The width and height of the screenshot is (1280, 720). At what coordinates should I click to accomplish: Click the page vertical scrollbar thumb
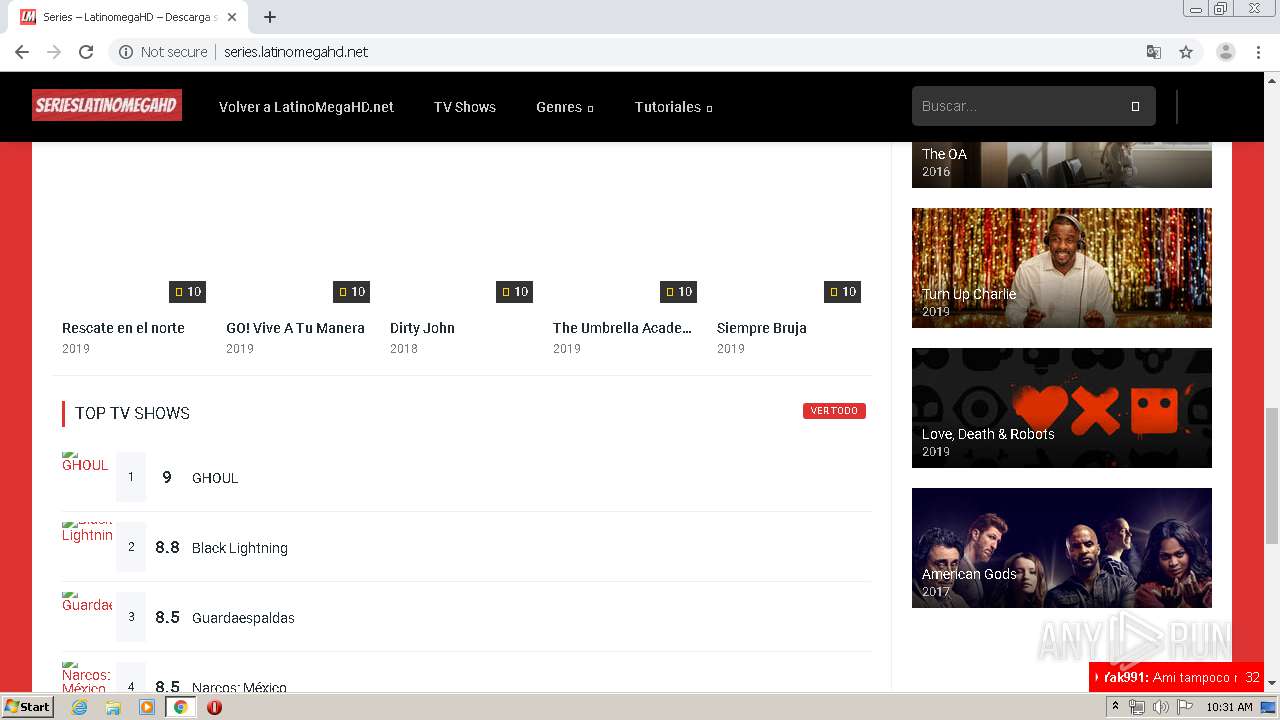tap(1272, 475)
